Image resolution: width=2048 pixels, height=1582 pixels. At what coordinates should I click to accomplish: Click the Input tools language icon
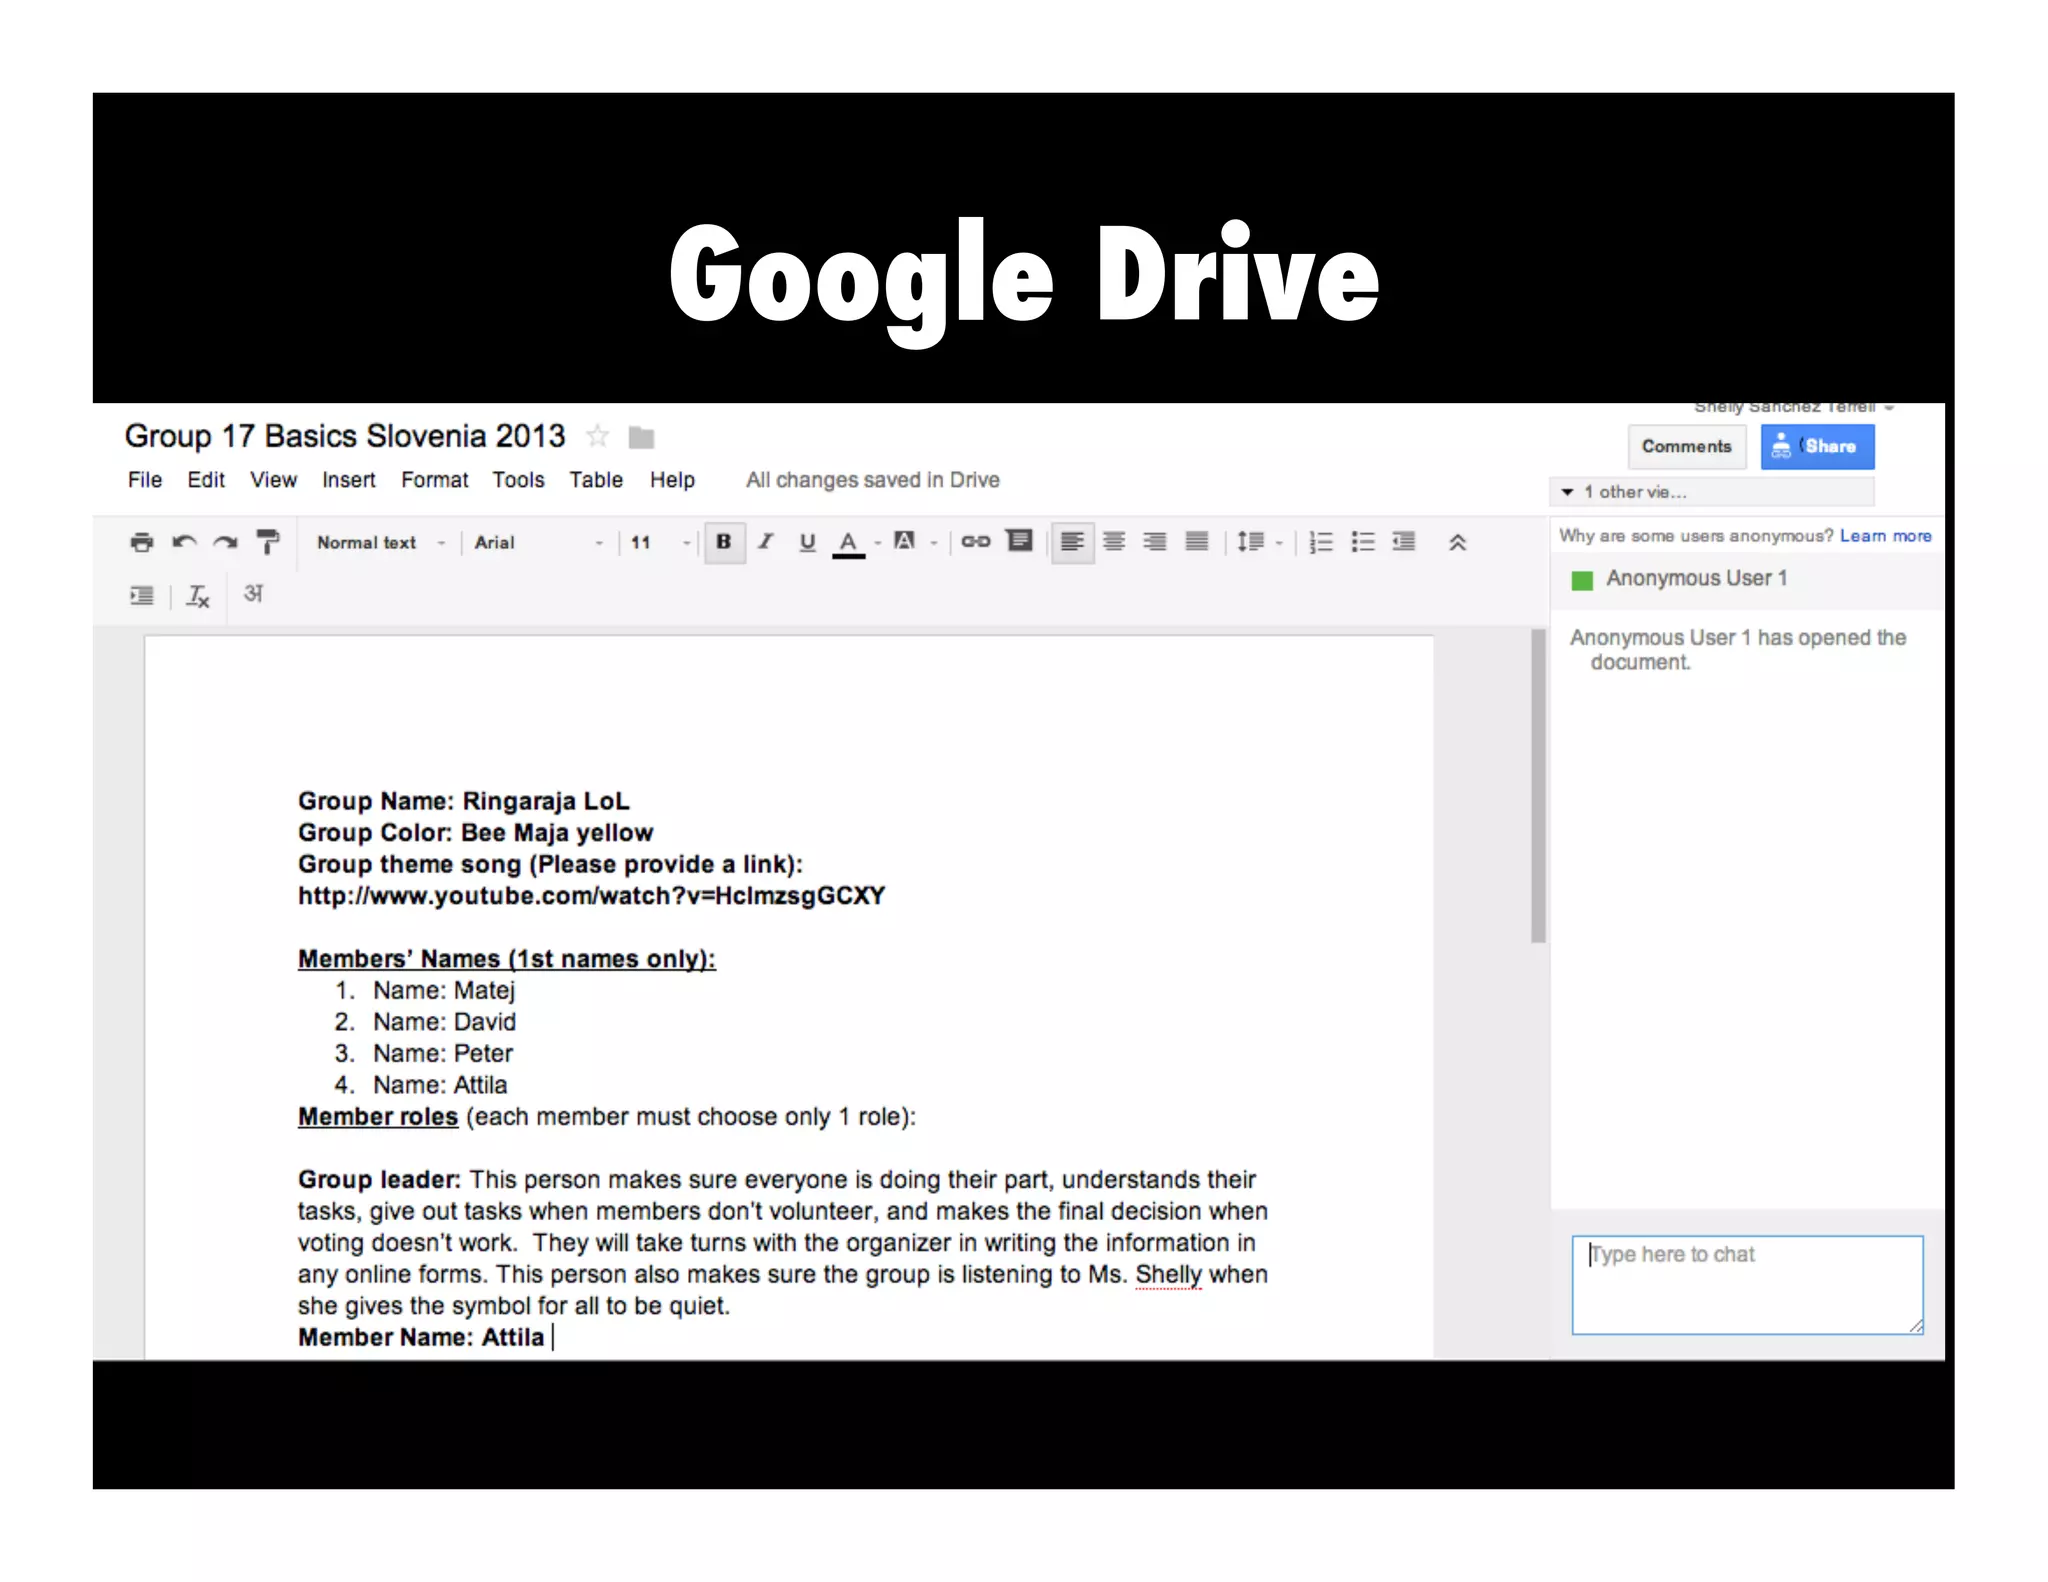click(254, 594)
